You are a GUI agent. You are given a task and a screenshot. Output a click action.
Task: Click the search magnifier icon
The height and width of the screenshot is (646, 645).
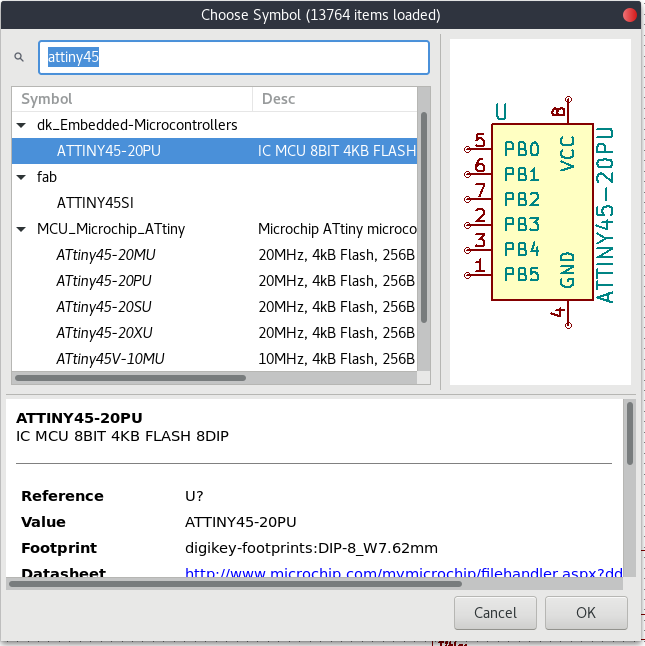coord(19,57)
